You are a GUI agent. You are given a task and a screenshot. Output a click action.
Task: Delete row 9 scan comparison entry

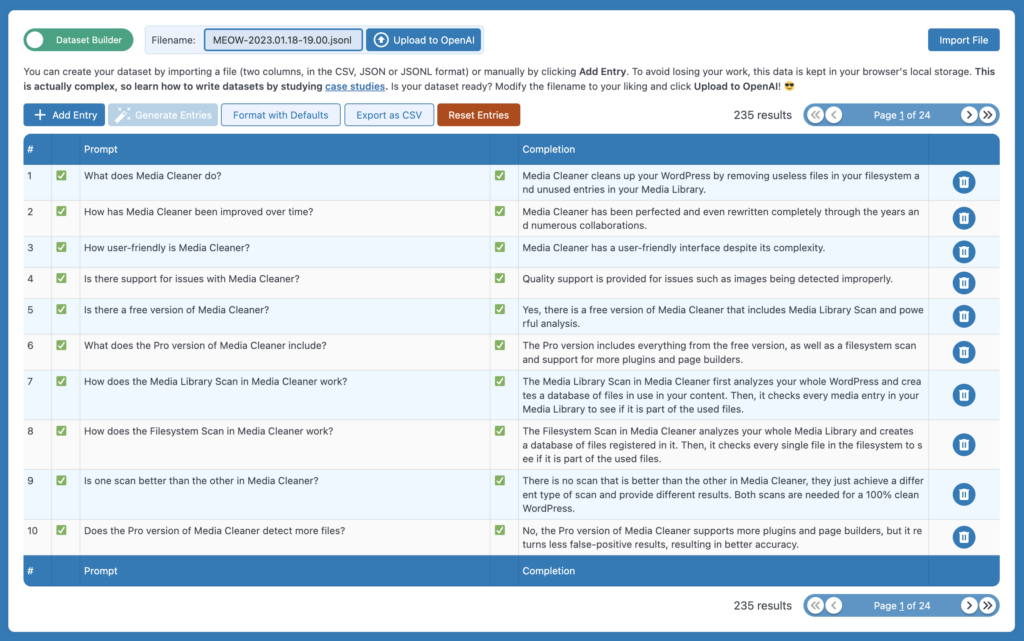coord(963,494)
